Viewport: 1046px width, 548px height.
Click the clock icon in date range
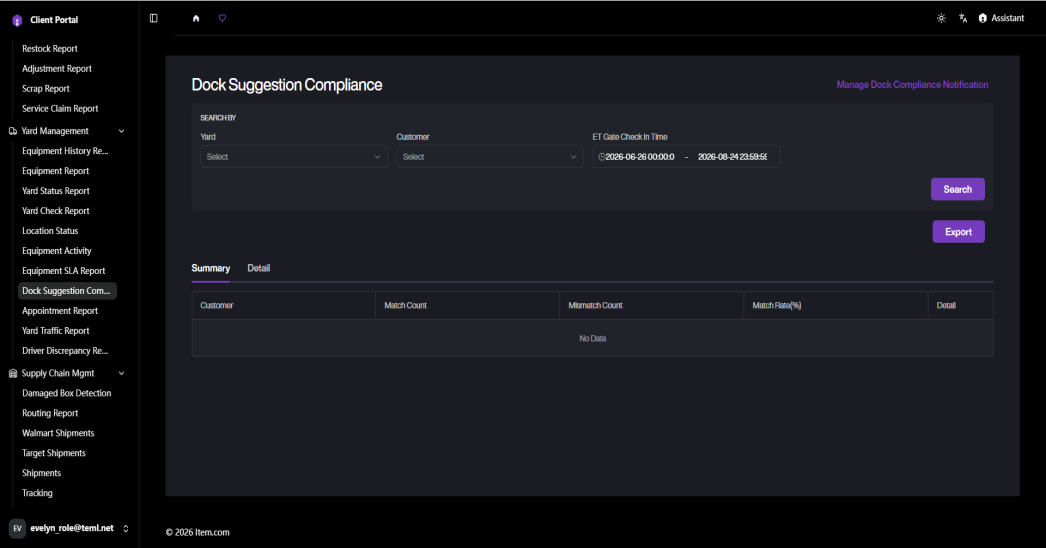(x=601, y=157)
